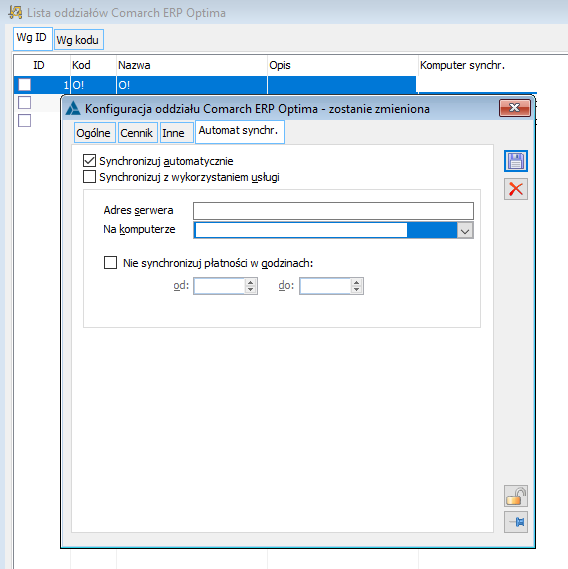Select checkbox of row with ID 1
Viewport: 568px width, 569px height.
[x=24, y=85]
